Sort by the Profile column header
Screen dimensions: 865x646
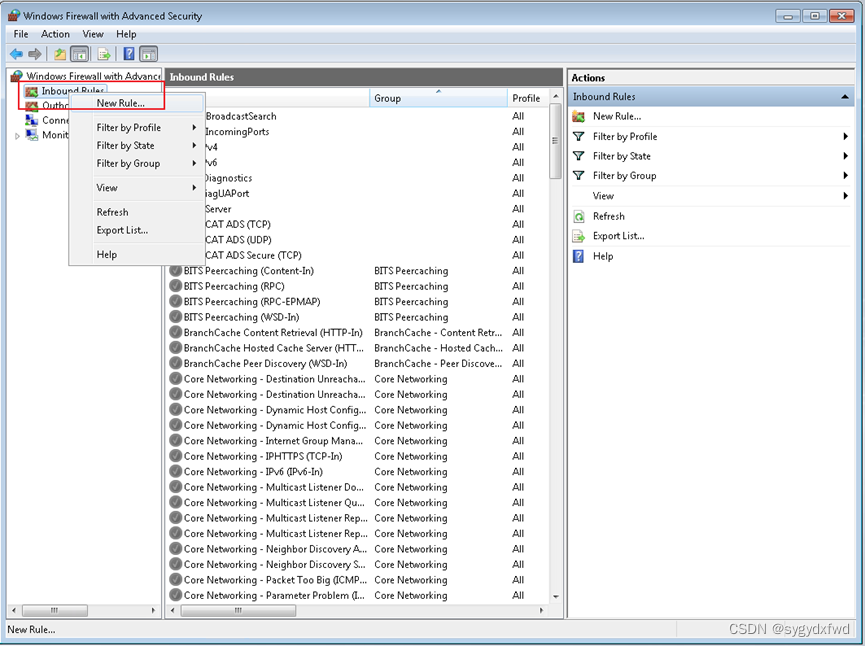tap(528, 98)
